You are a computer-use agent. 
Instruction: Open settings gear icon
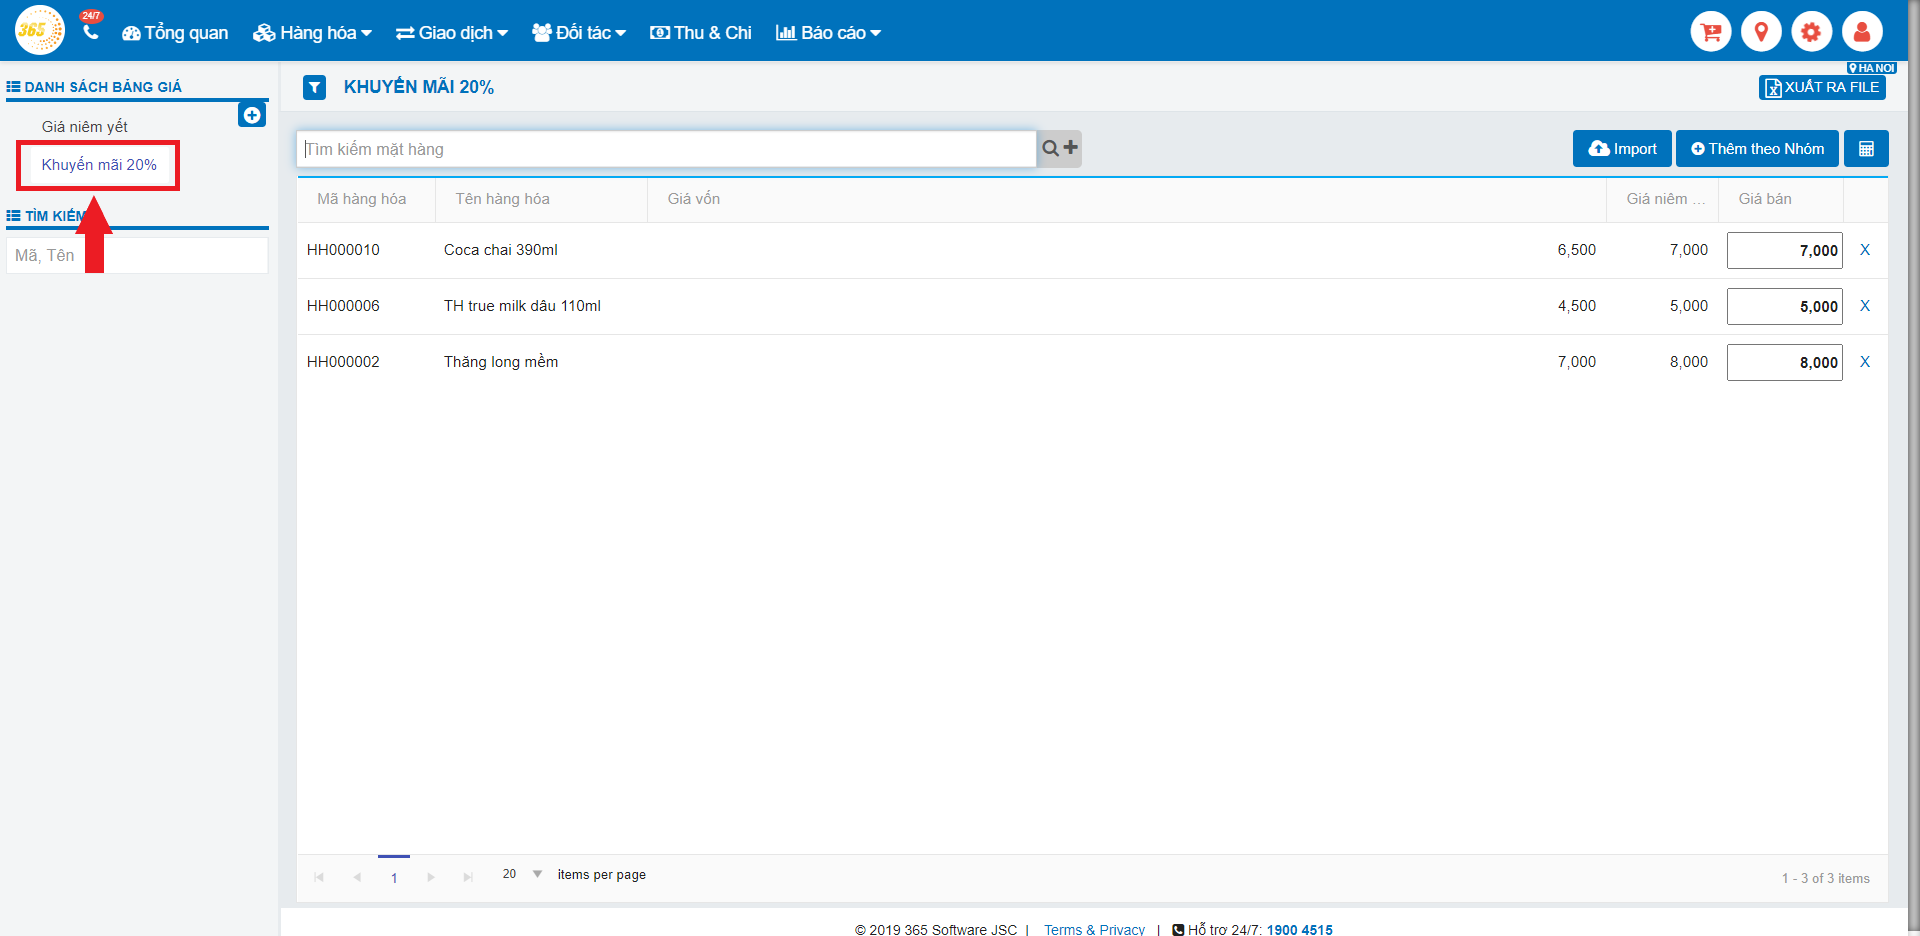pos(1811,32)
